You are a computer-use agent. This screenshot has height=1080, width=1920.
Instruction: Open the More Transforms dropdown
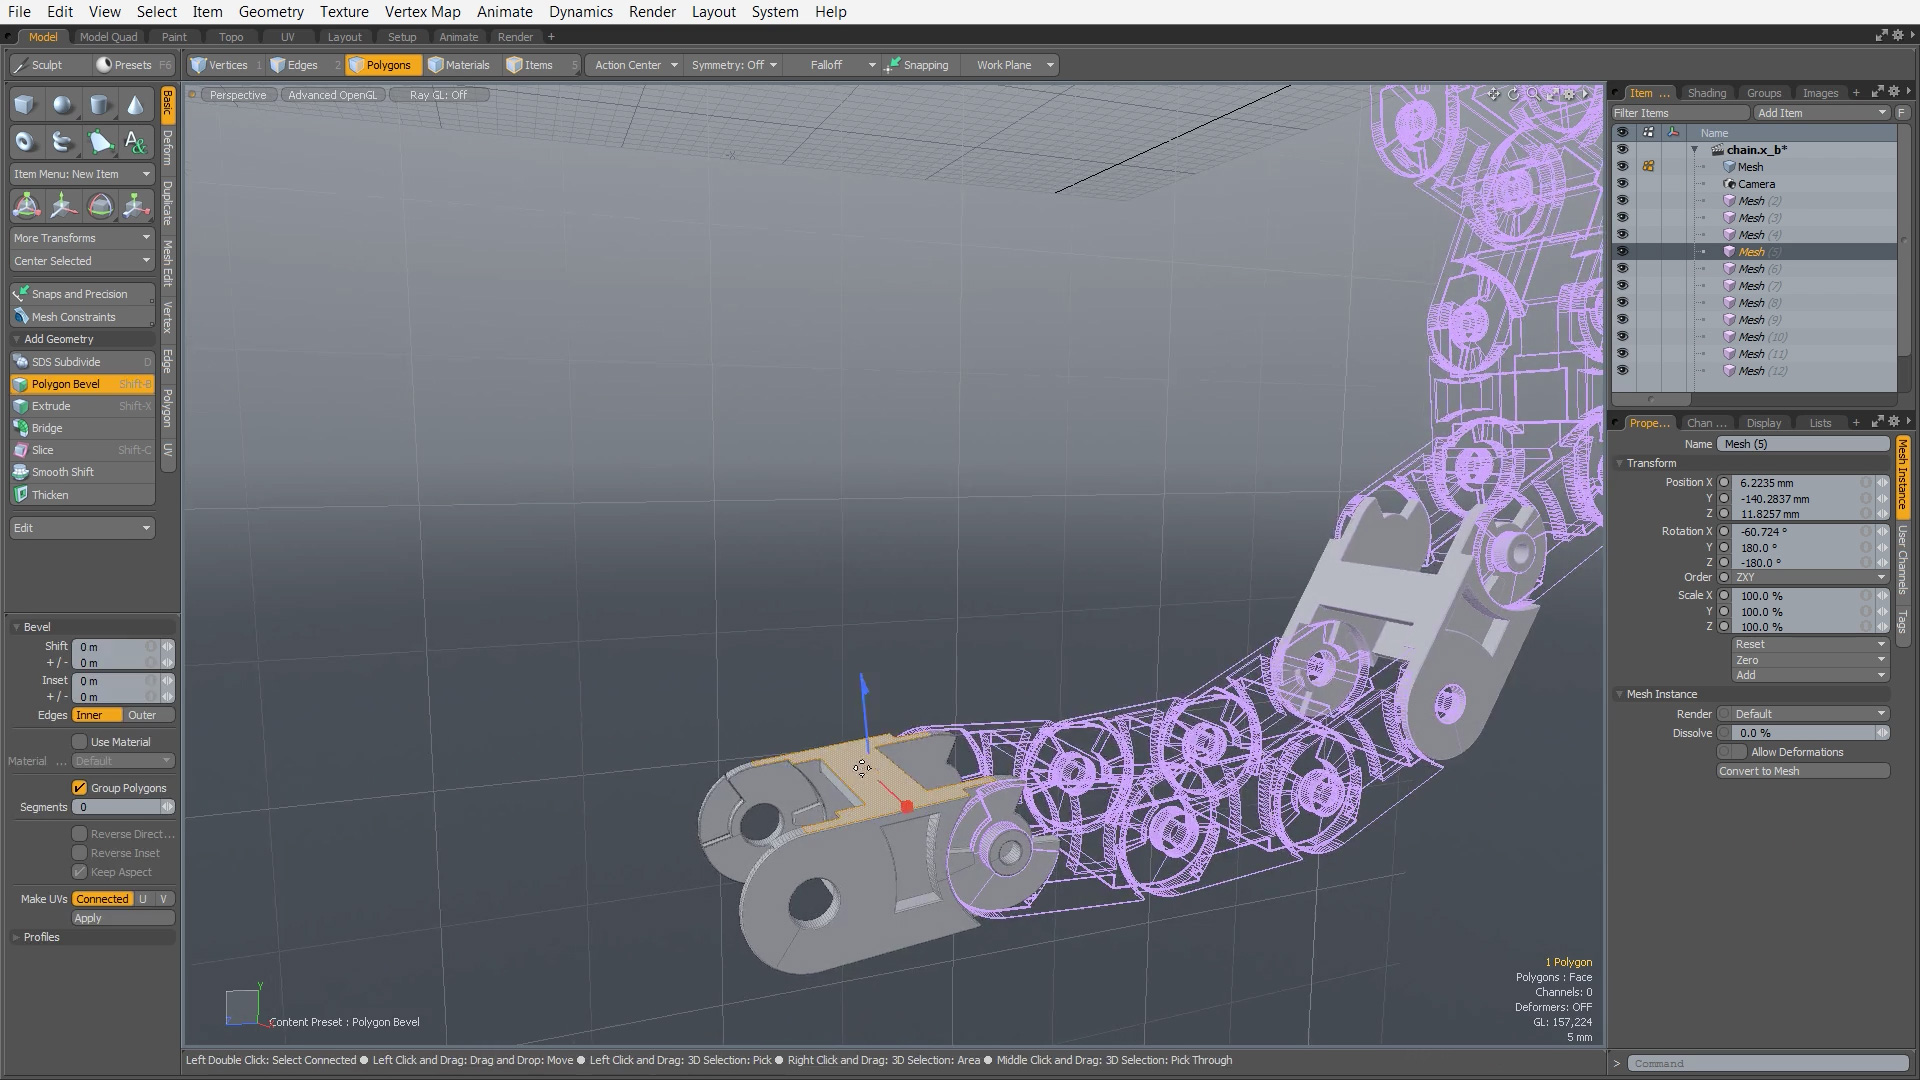click(82, 238)
